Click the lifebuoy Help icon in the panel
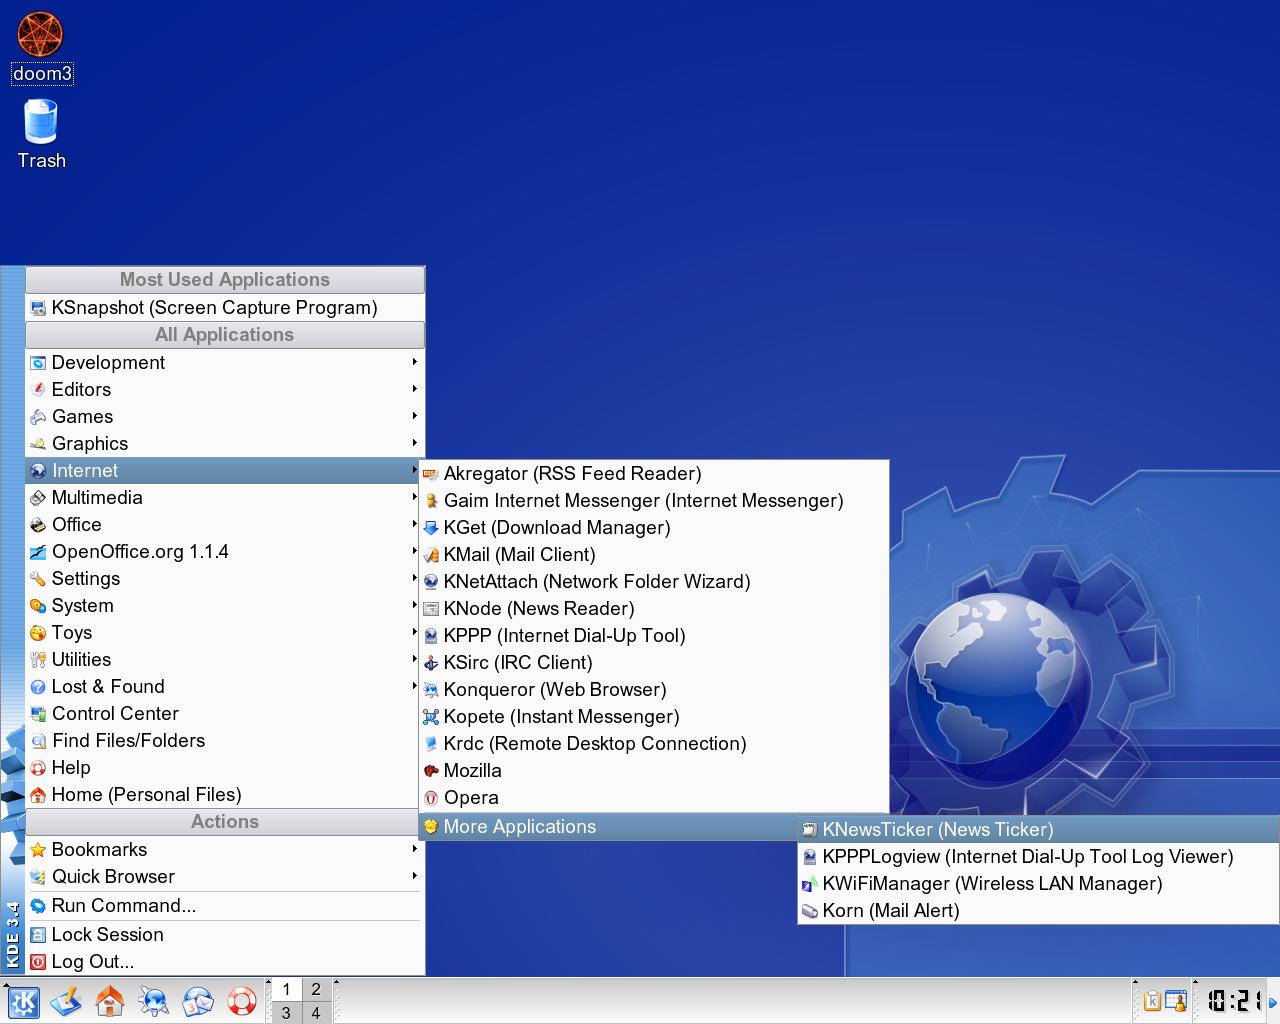 [x=242, y=1001]
